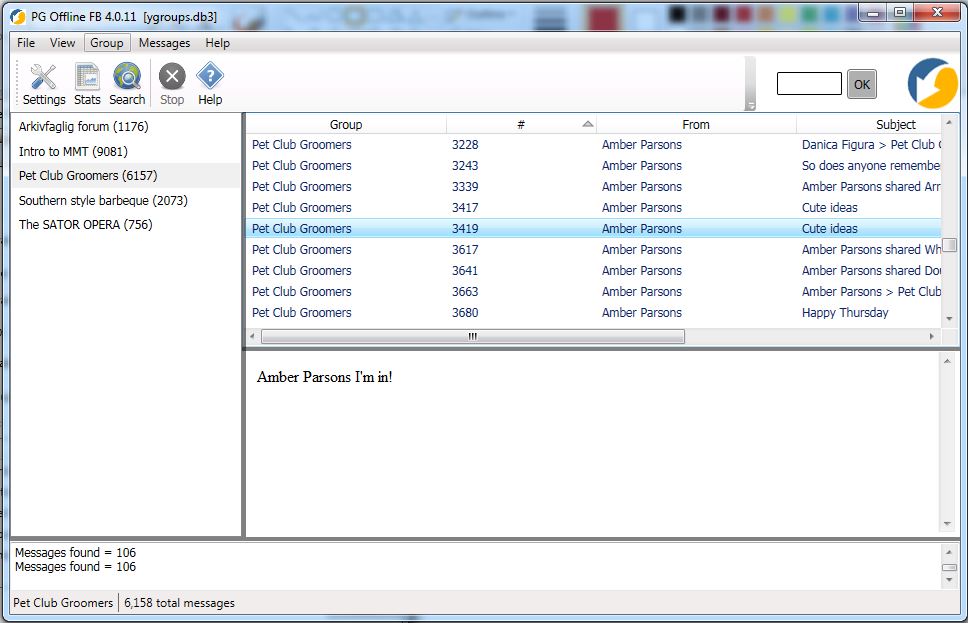Select Arkivfaglig forum group

click(83, 127)
